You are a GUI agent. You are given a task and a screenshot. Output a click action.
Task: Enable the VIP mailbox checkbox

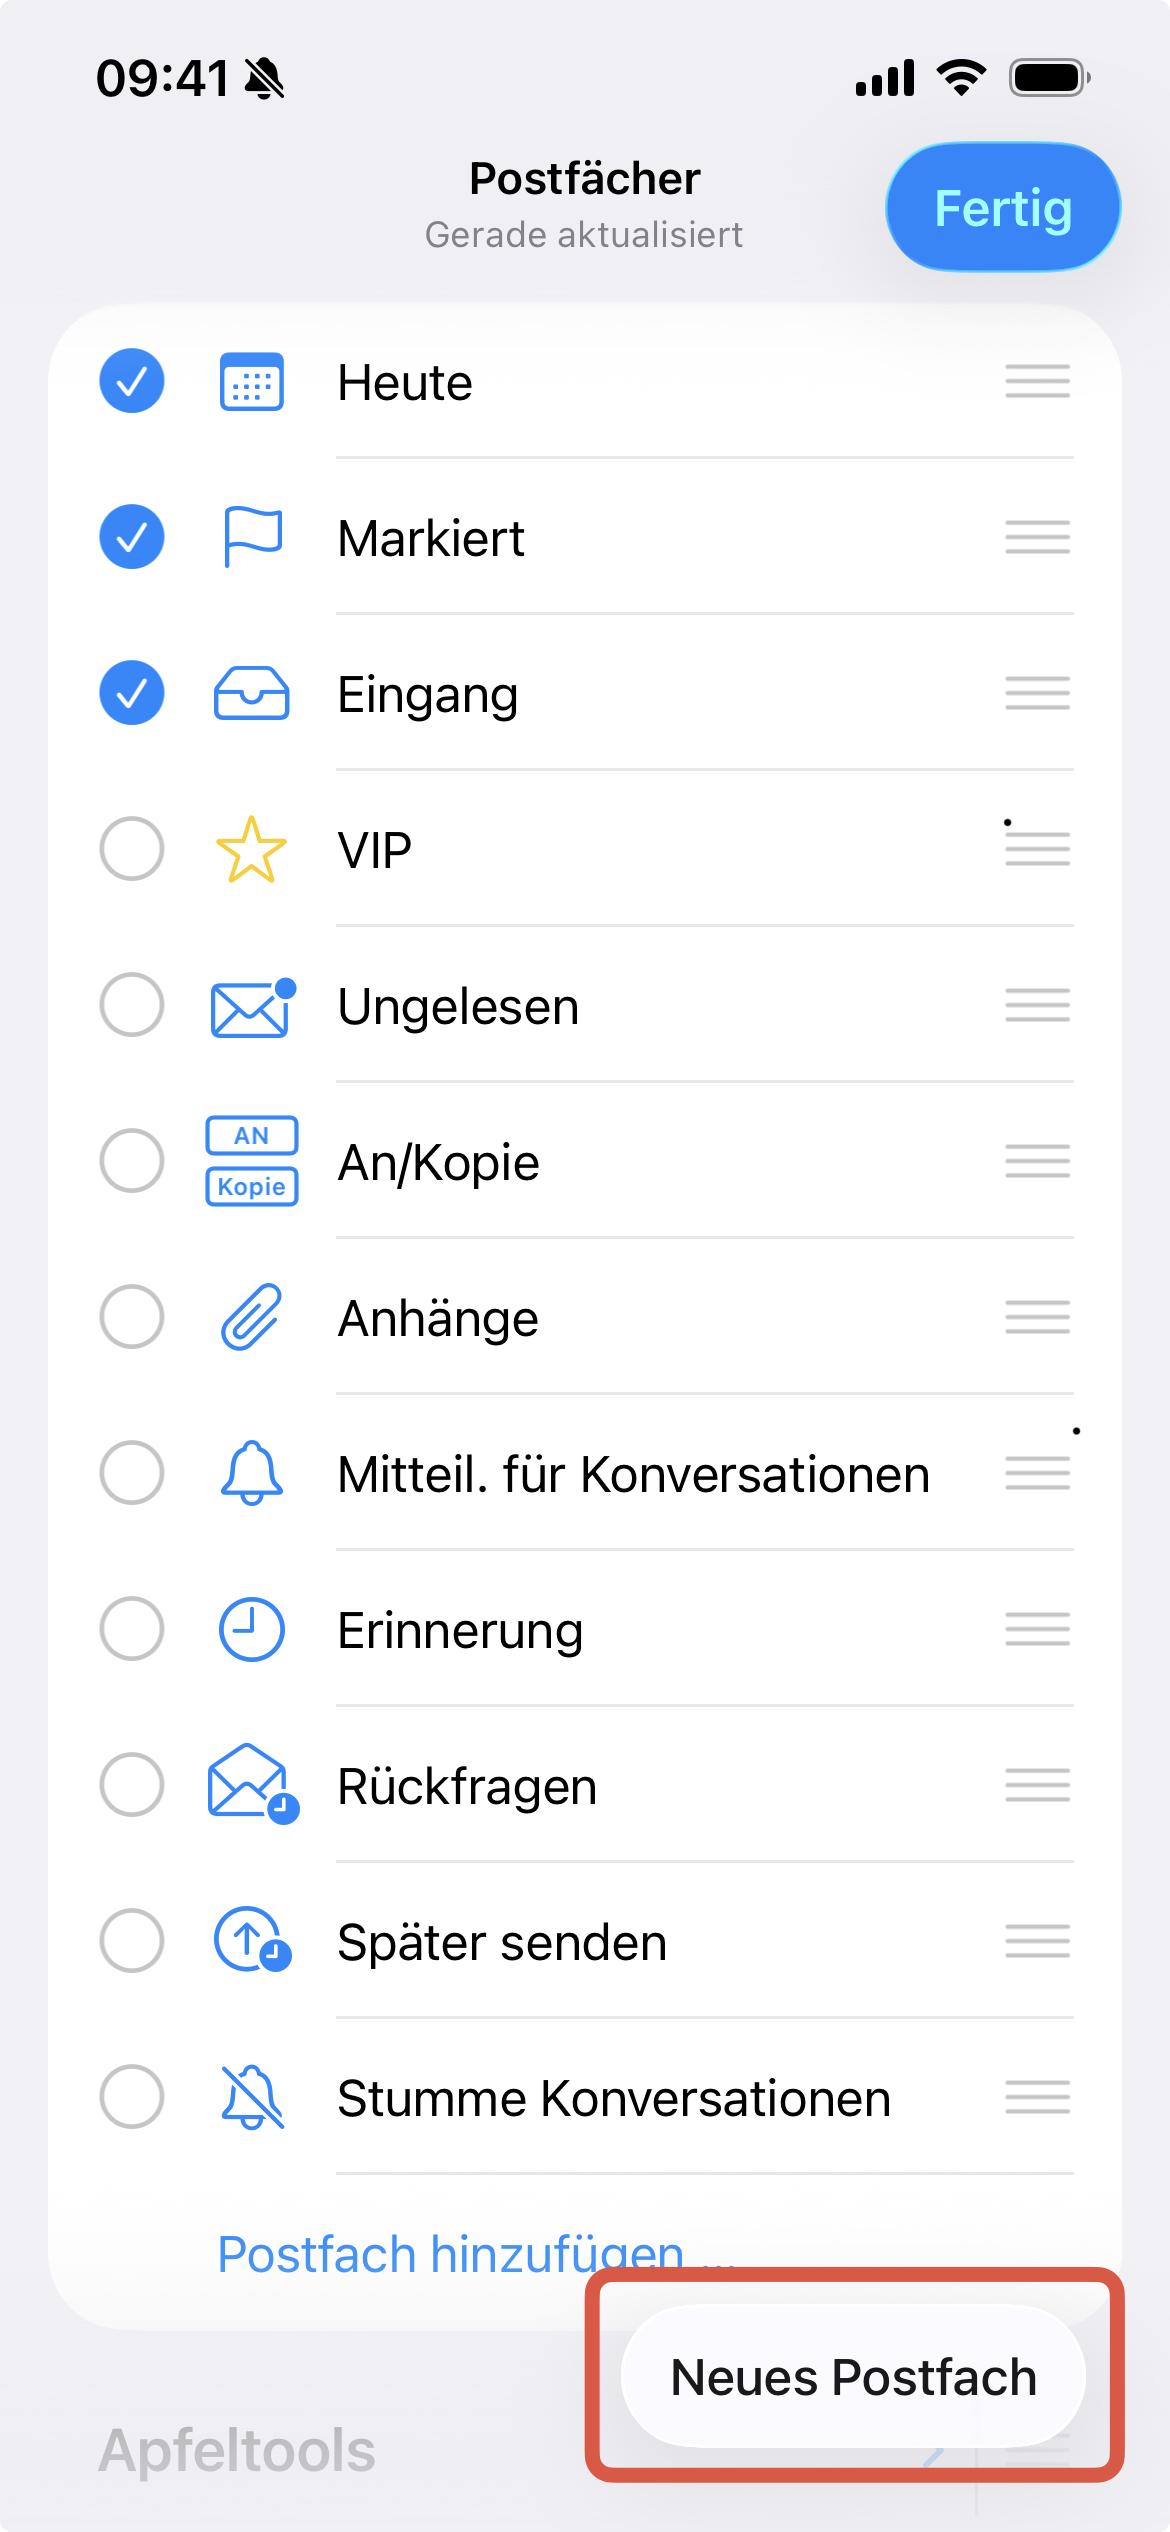pos(132,849)
